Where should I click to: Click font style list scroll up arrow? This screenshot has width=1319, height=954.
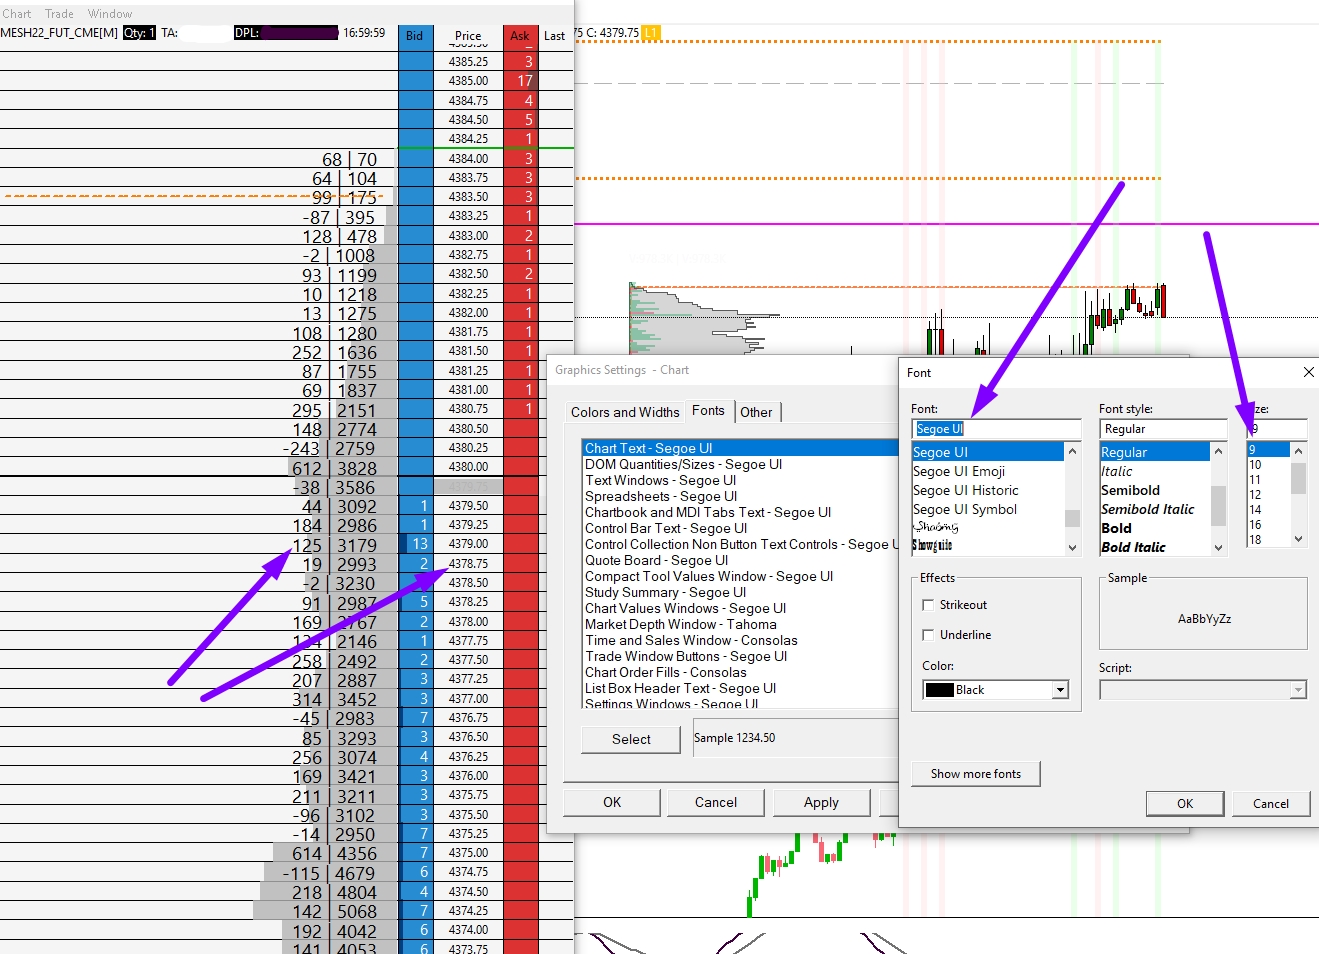[x=1218, y=451]
